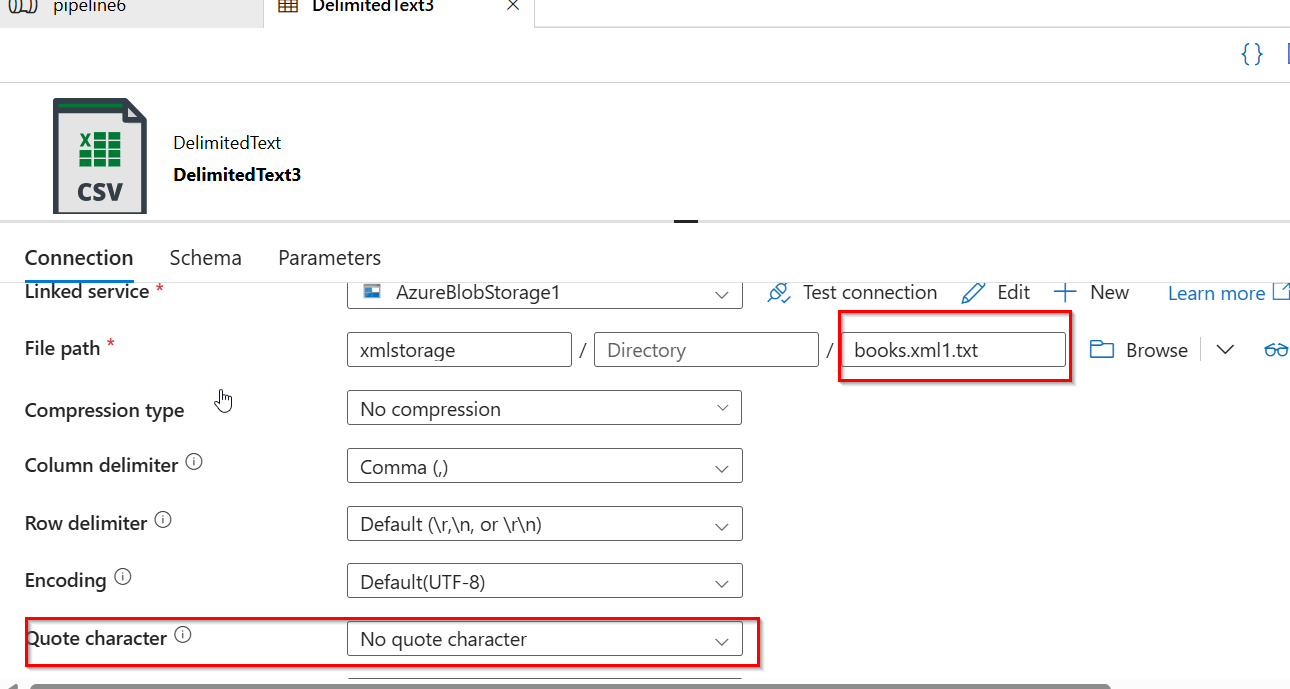Open the Encoding dropdown
The width and height of the screenshot is (1290, 689).
pyautogui.click(x=722, y=581)
